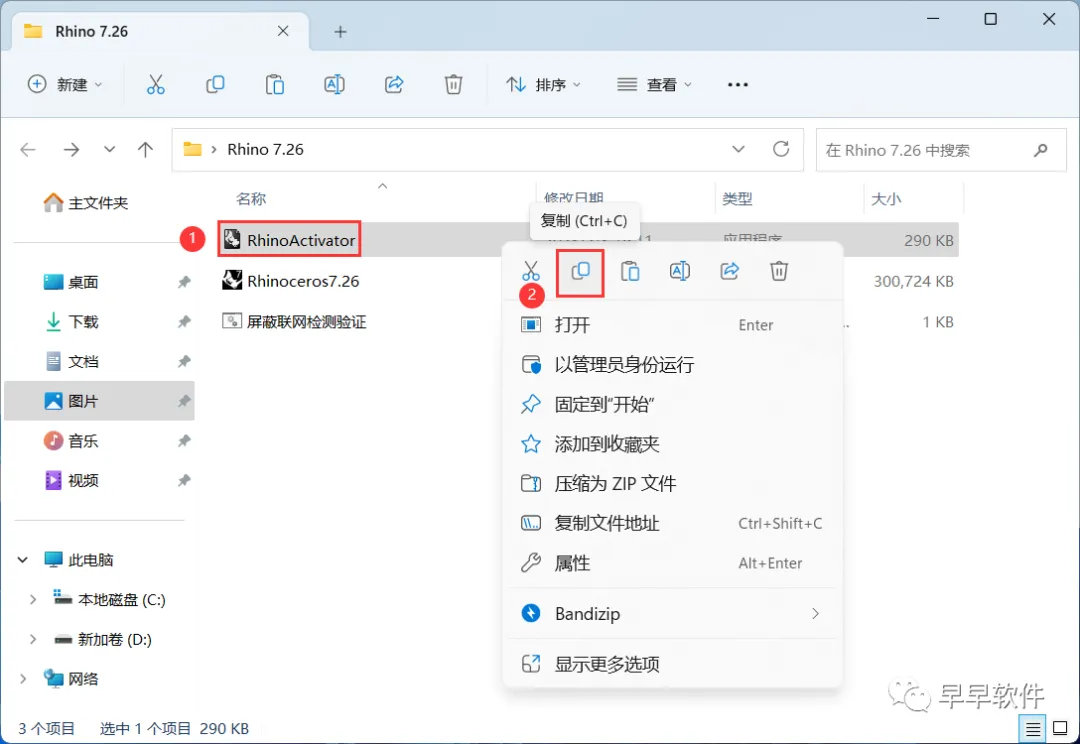Expand the 网络 tree node

point(23,679)
